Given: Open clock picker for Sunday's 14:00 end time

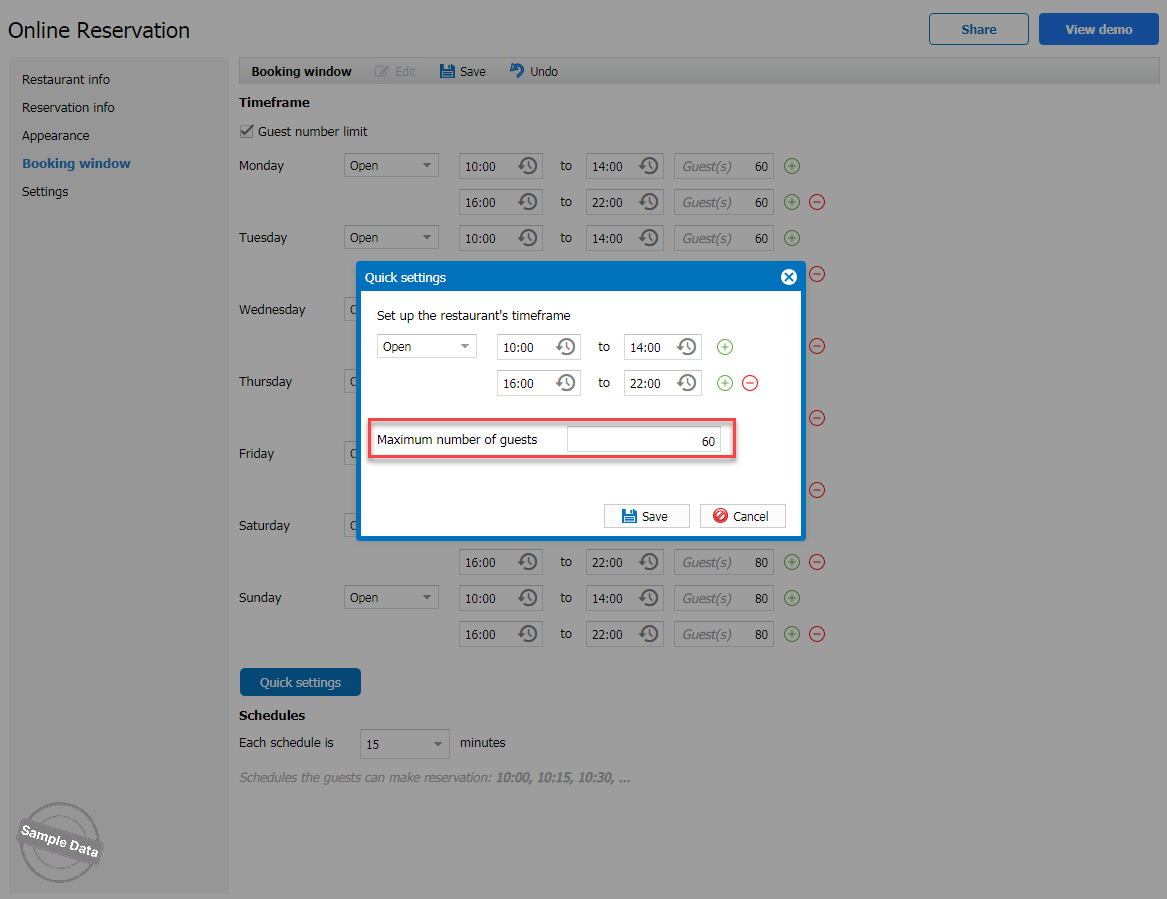Looking at the screenshot, I should [649, 598].
